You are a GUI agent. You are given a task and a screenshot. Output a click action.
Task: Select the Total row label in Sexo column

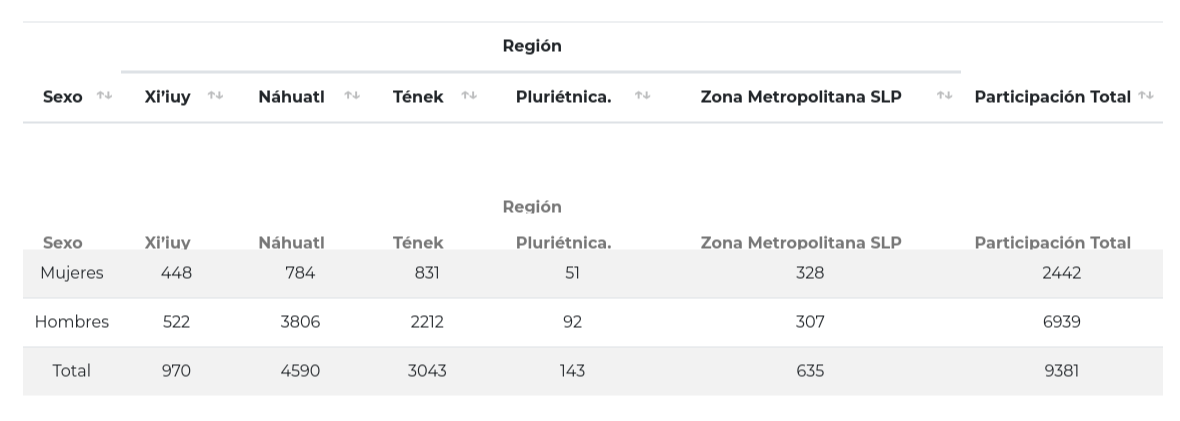(x=71, y=371)
